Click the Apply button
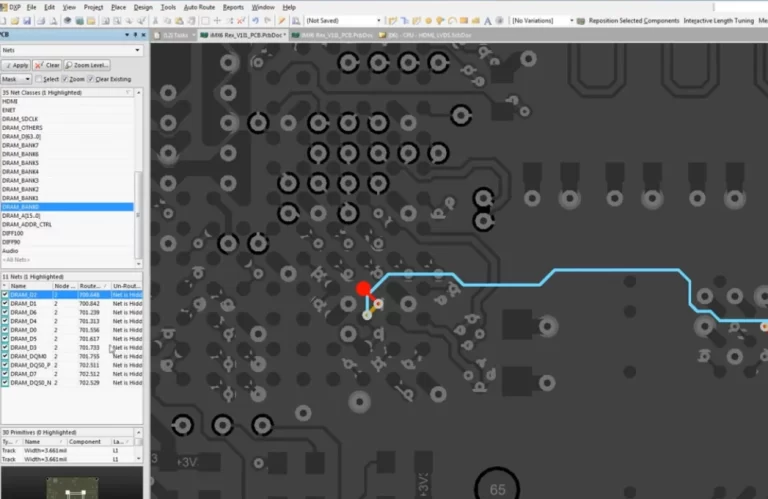Screen dimensions: 768x499 pos(16,65)
